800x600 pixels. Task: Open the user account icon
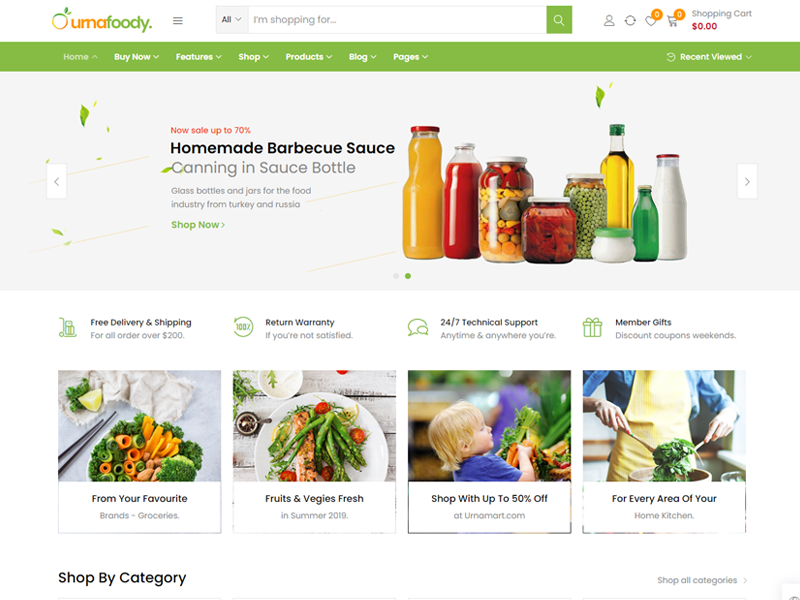pyautogui.click(x=609, y=20)
